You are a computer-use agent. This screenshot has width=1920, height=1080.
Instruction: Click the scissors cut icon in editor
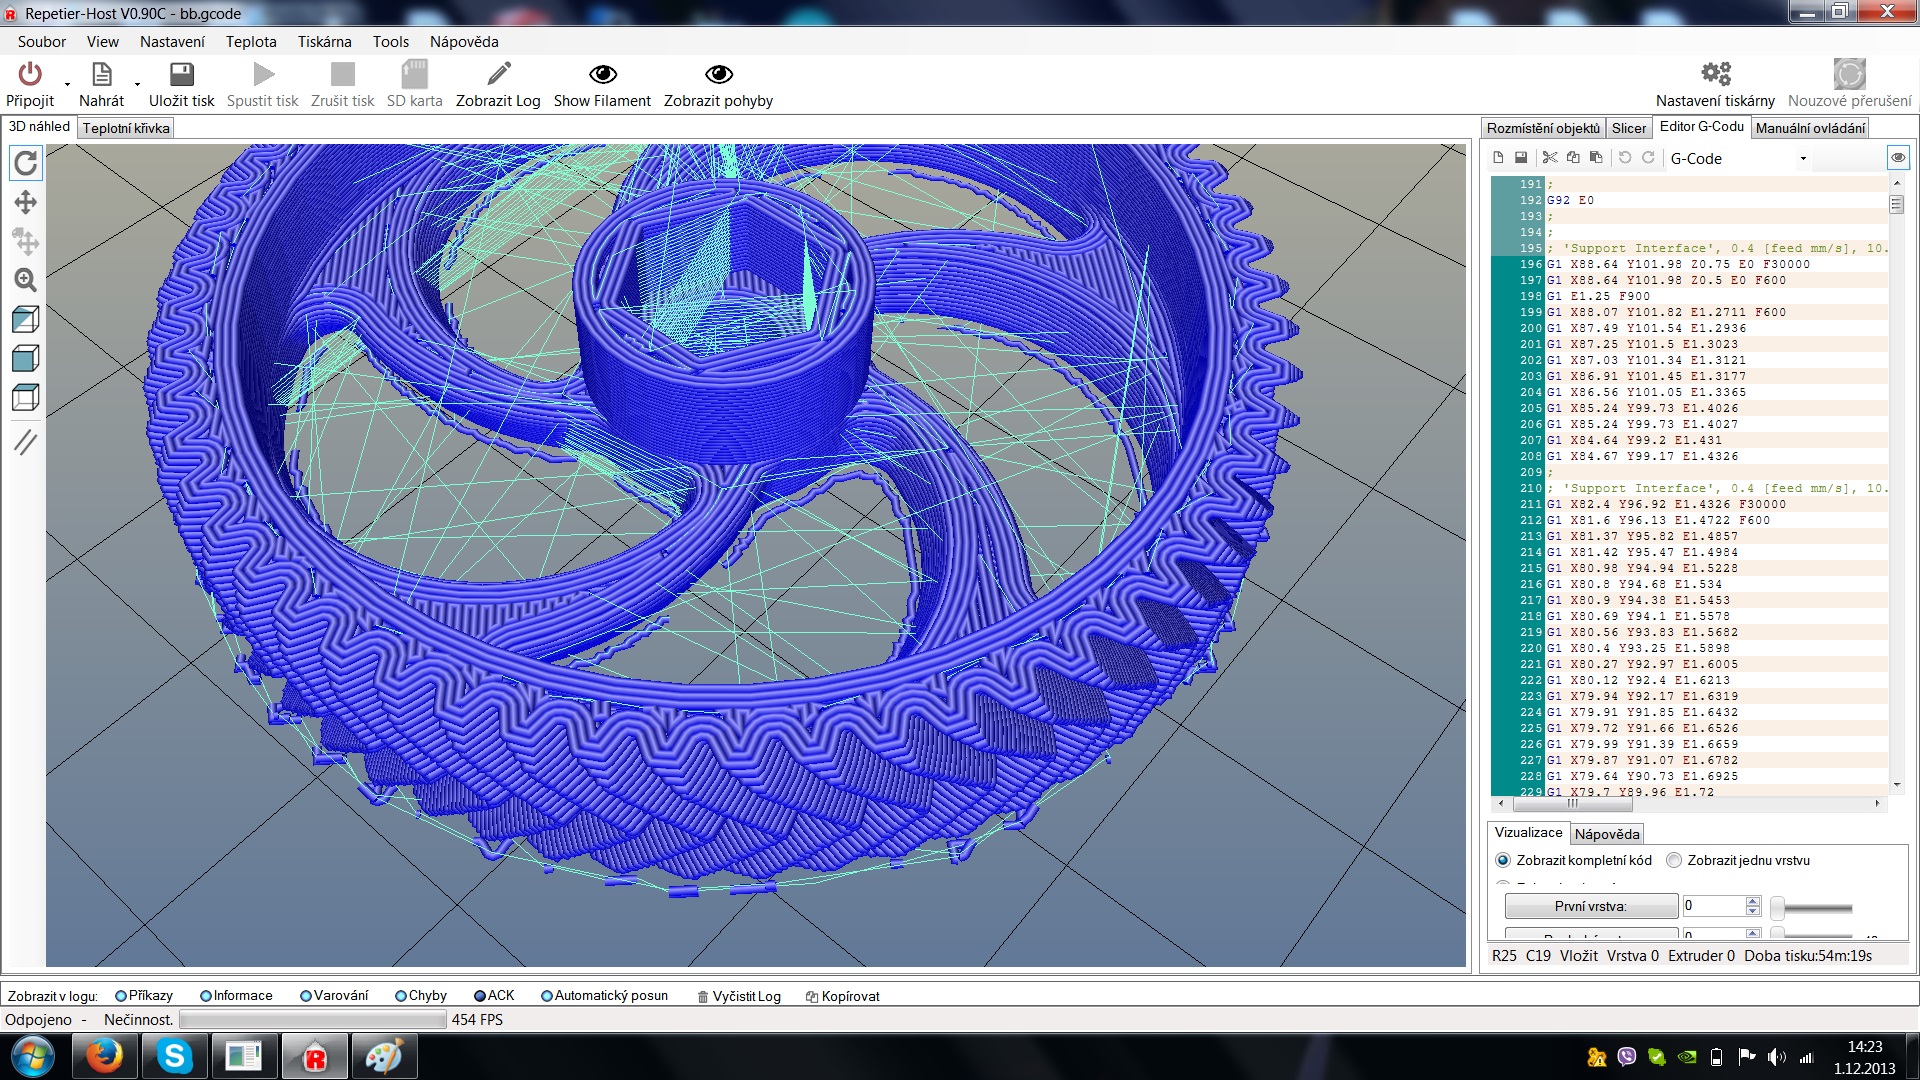1550,158
